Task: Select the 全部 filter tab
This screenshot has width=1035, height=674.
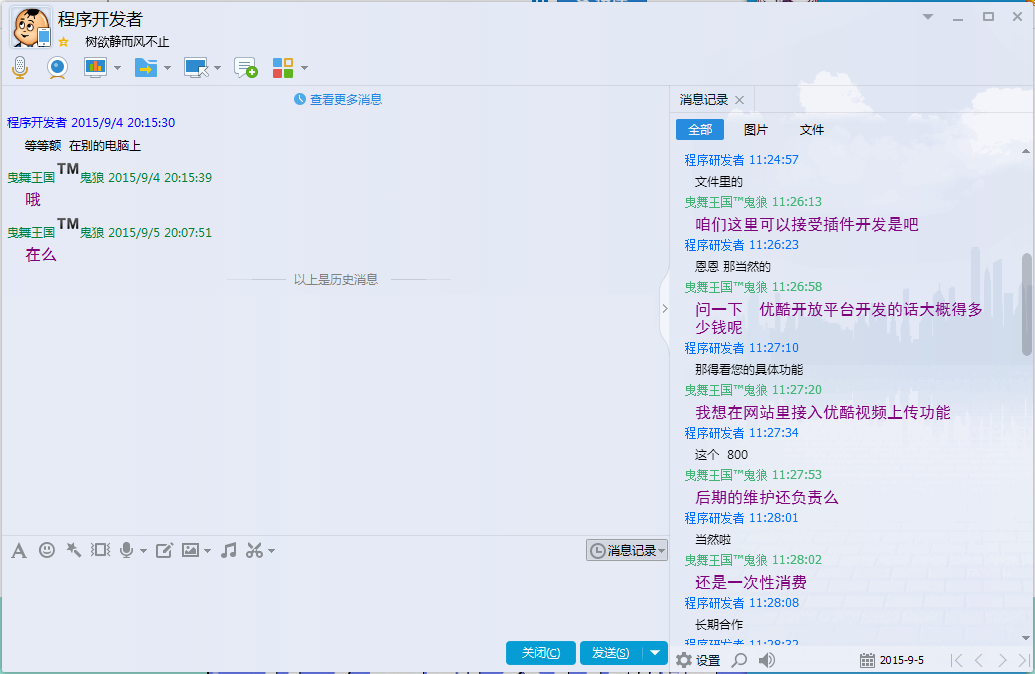Action: pyautogui.click(x=700, y=129)
